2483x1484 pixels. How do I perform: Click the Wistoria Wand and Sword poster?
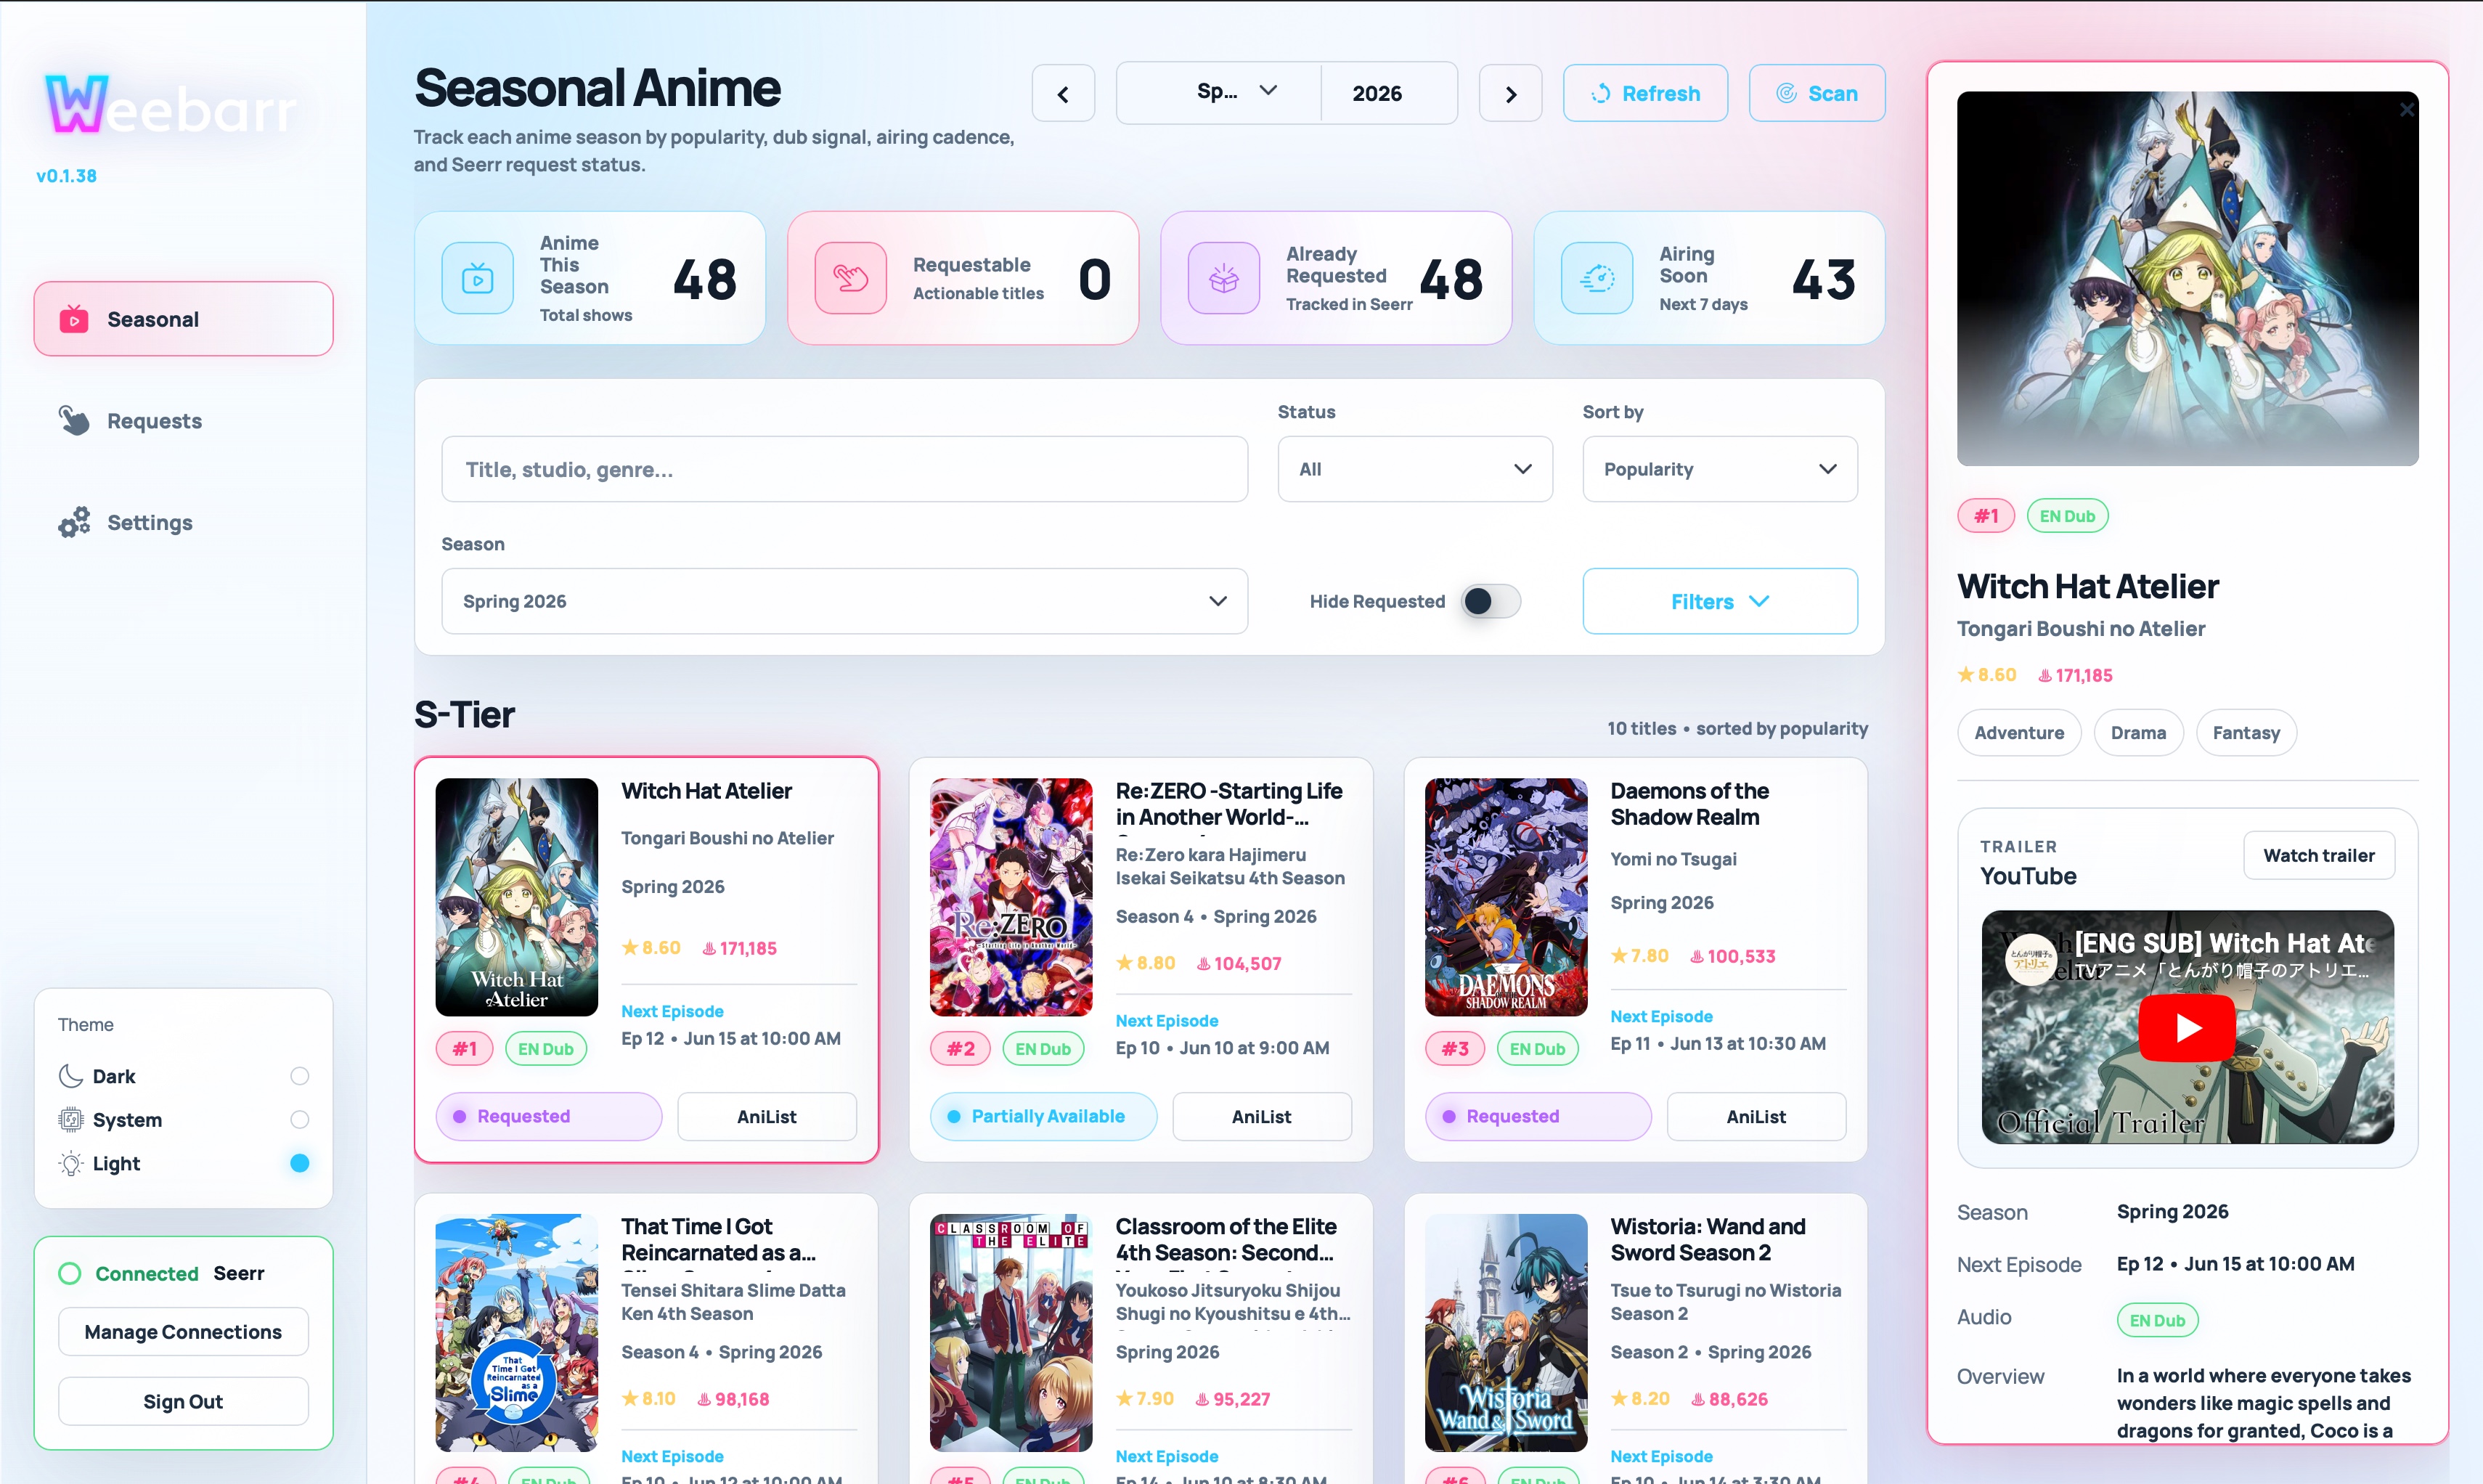click(x=1506, y=1333)
